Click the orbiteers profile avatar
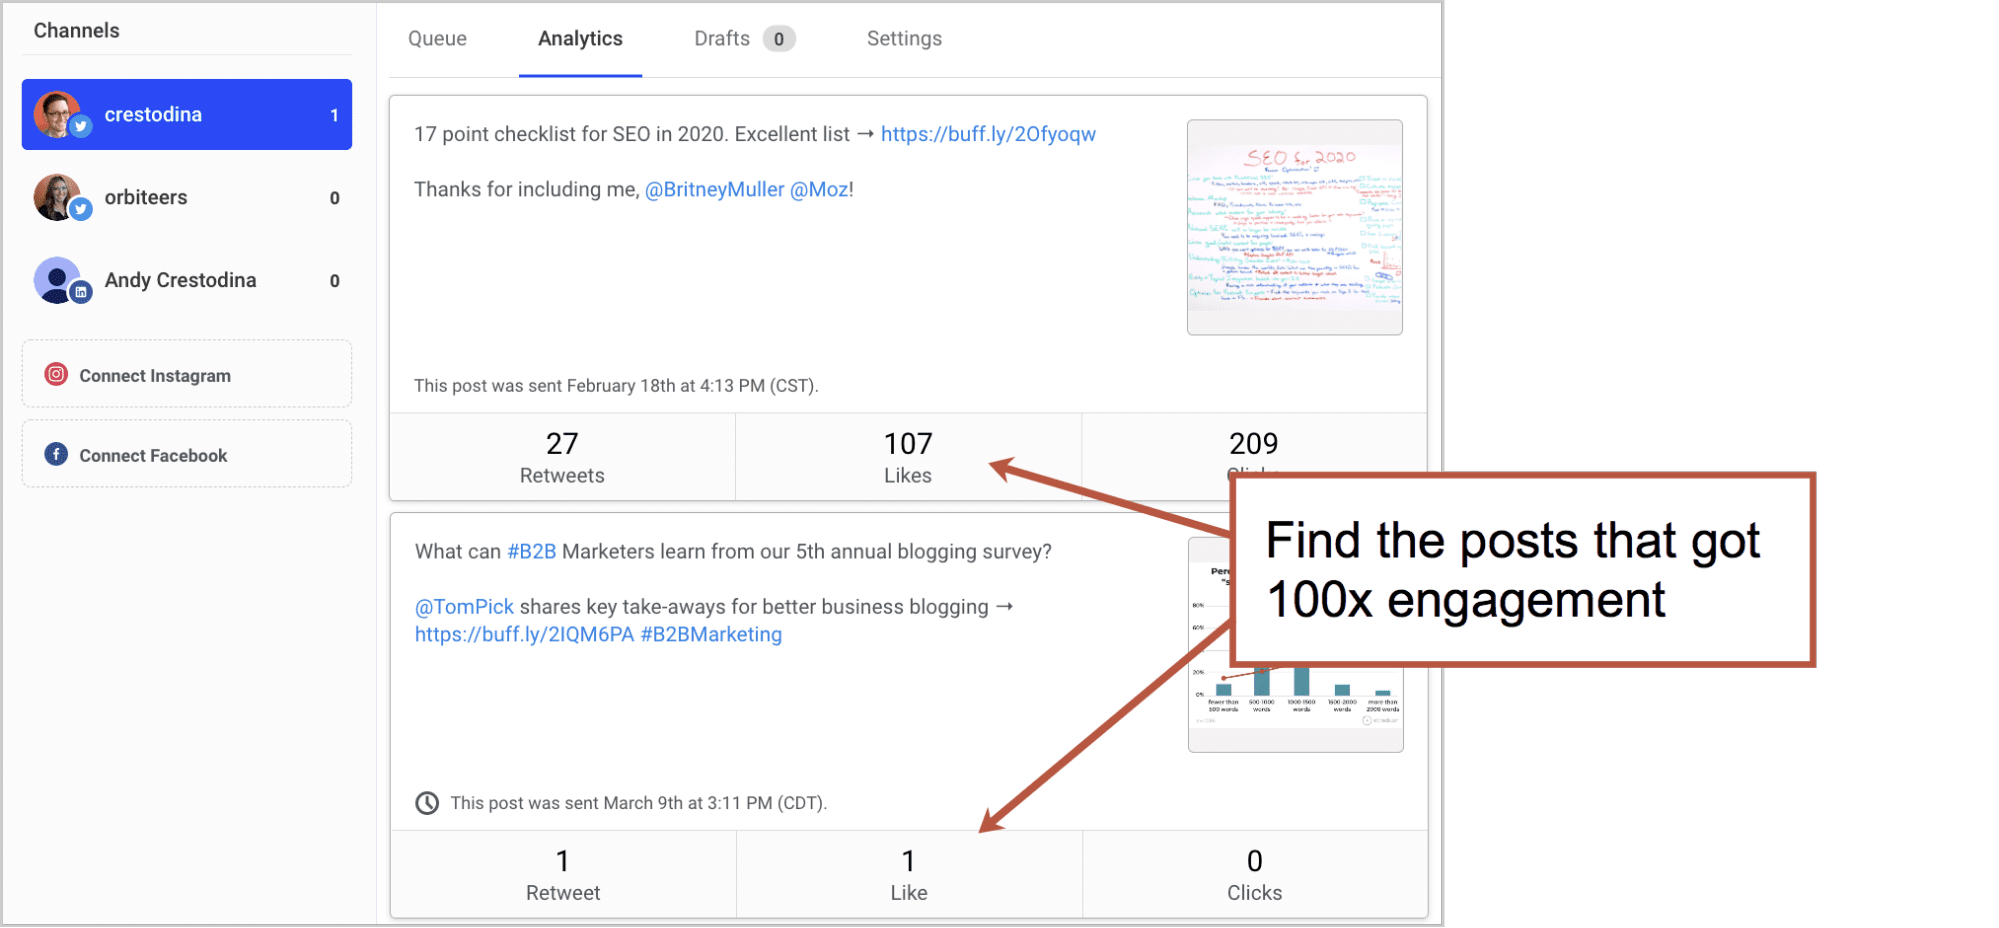Viewport: 1999px width, 928px height. tap(57, 197)
